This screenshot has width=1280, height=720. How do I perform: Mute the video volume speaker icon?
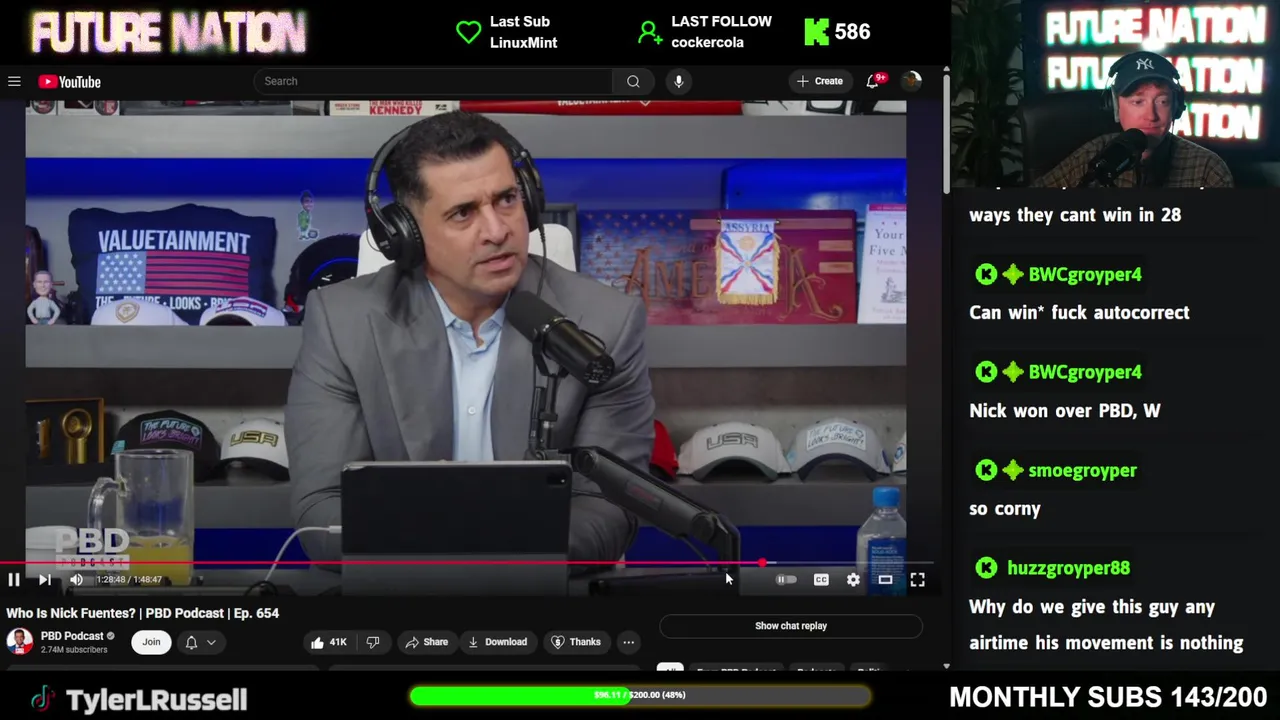[76, 579]
